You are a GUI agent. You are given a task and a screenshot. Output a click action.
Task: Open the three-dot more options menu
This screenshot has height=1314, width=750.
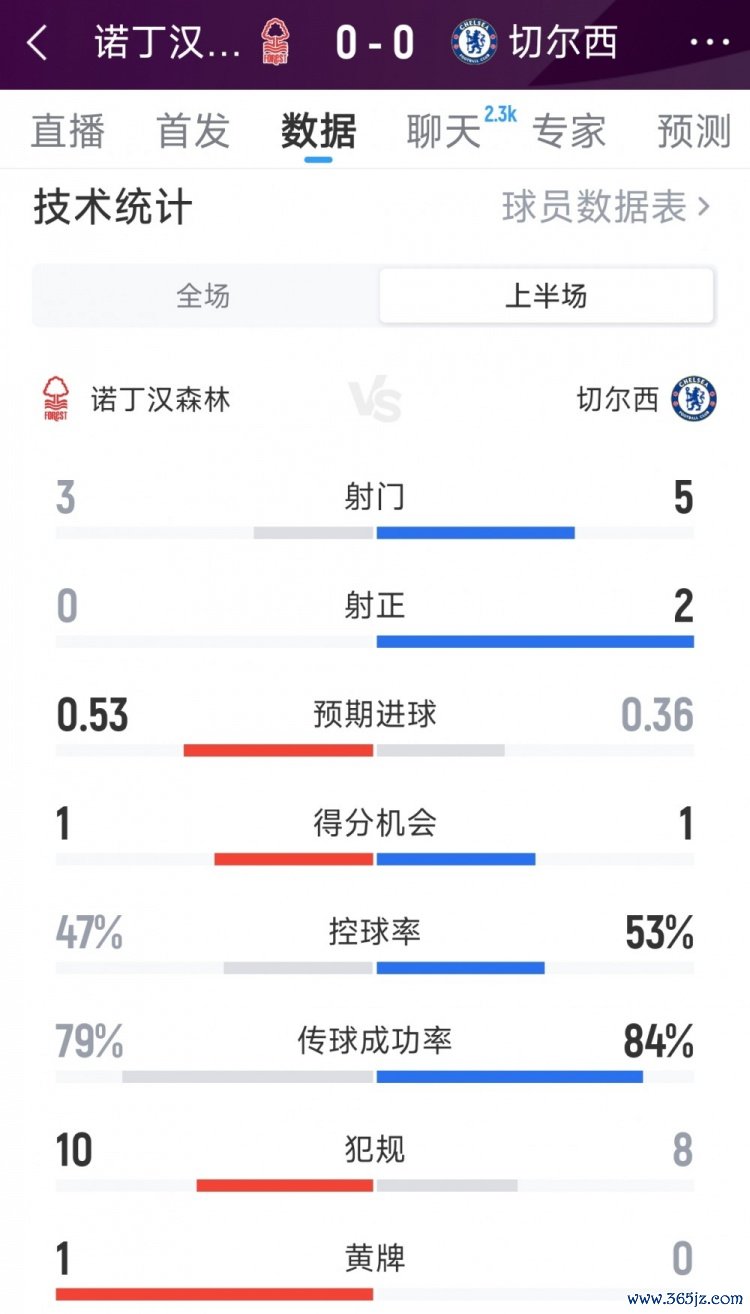pos(710,43)
